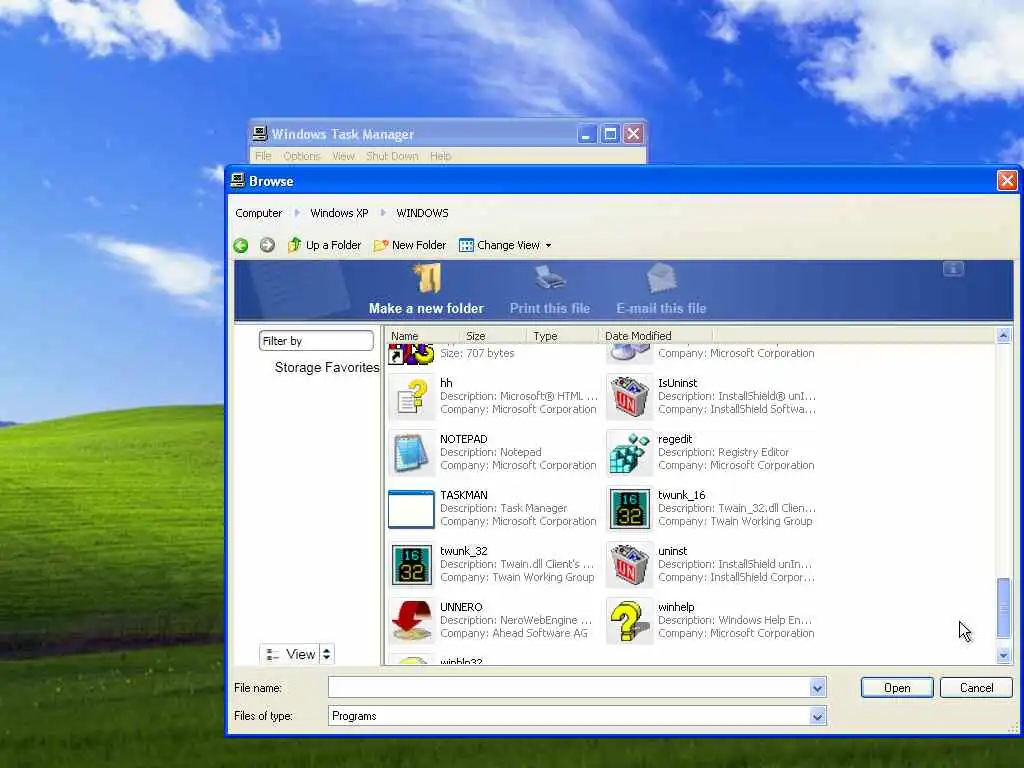Click the NOTEPAD file name text
The width and height of the screenshot is (1024, 768).
pos(464,439)
